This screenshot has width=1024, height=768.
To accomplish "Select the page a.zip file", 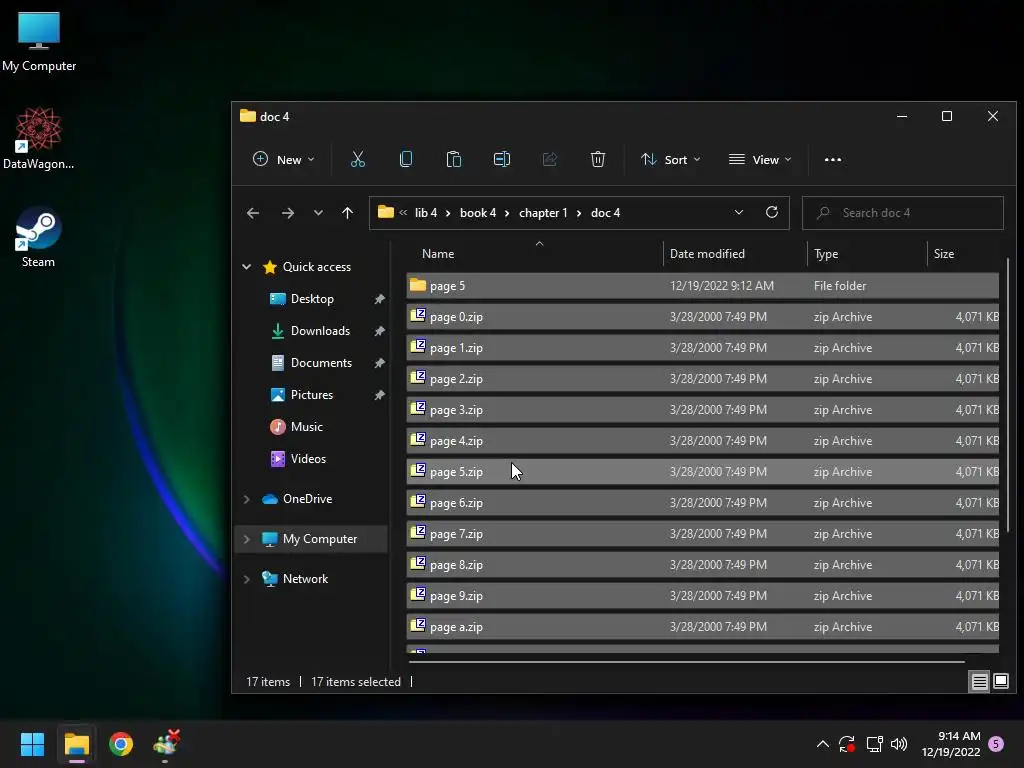I will click(x=702, y=627).
